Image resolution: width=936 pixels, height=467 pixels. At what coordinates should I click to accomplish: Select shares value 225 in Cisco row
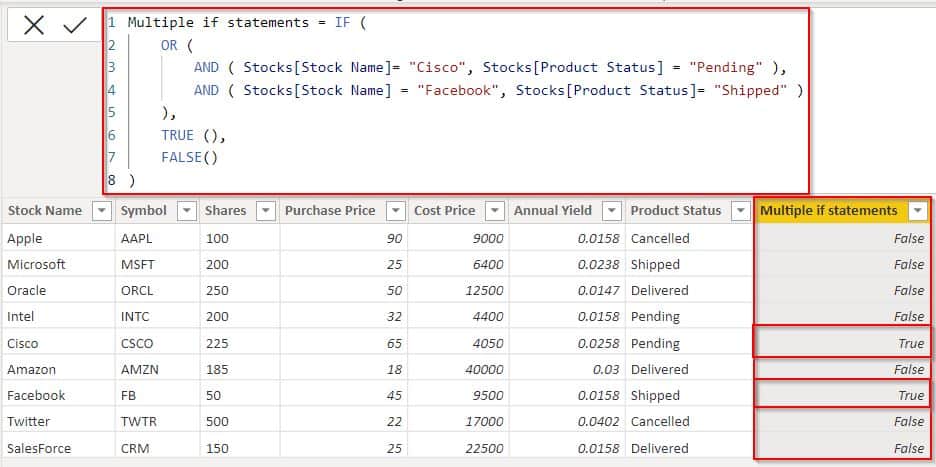click(x=217, y=343)
